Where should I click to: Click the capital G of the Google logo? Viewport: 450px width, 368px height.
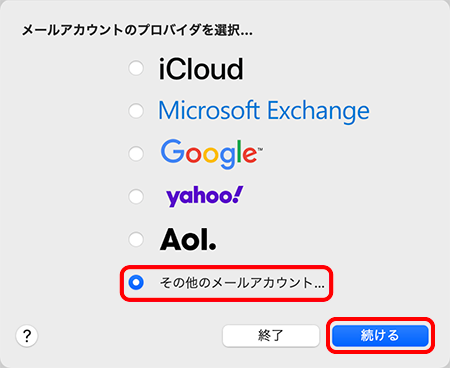(x=172, y=151)
